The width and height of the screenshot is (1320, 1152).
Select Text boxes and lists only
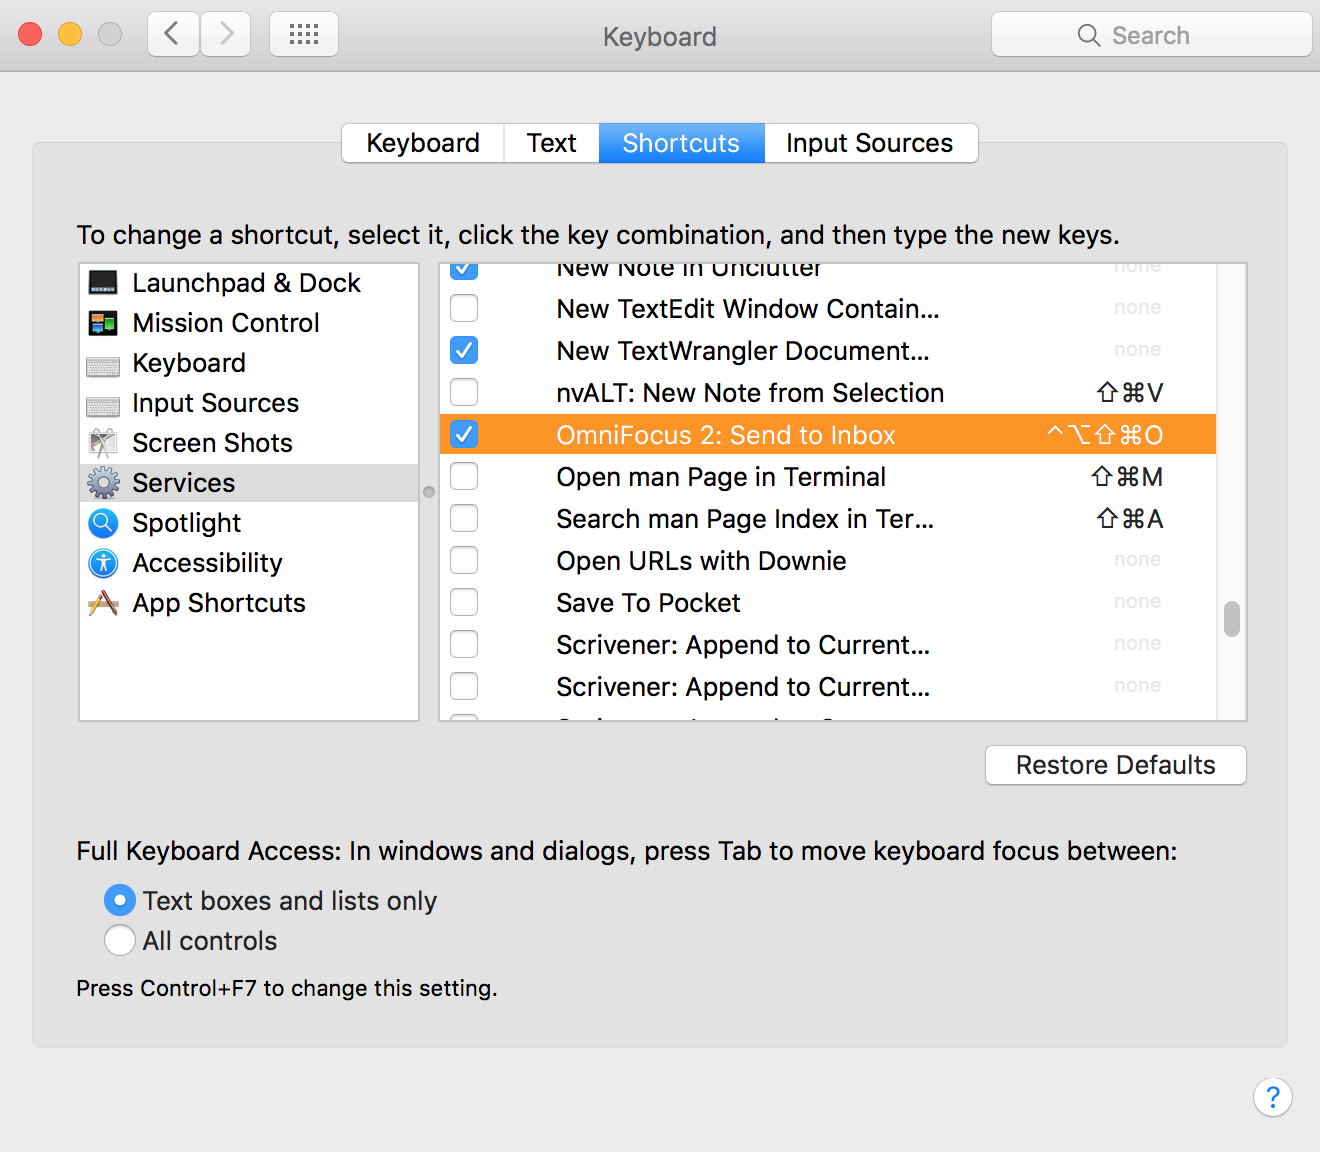point(120,900)
